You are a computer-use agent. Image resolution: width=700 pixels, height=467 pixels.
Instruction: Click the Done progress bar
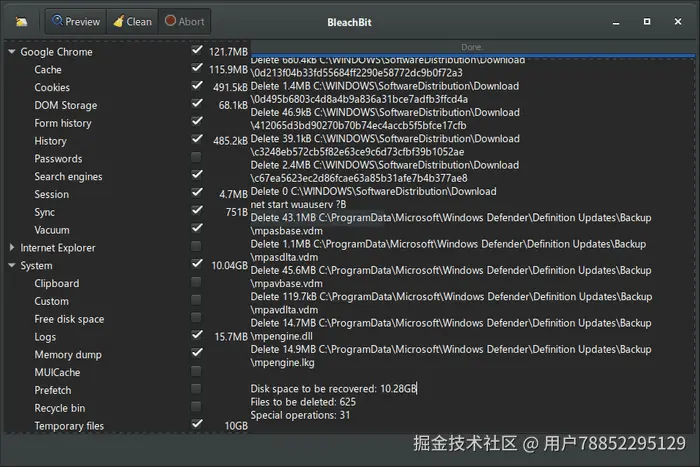click(472, 48)
